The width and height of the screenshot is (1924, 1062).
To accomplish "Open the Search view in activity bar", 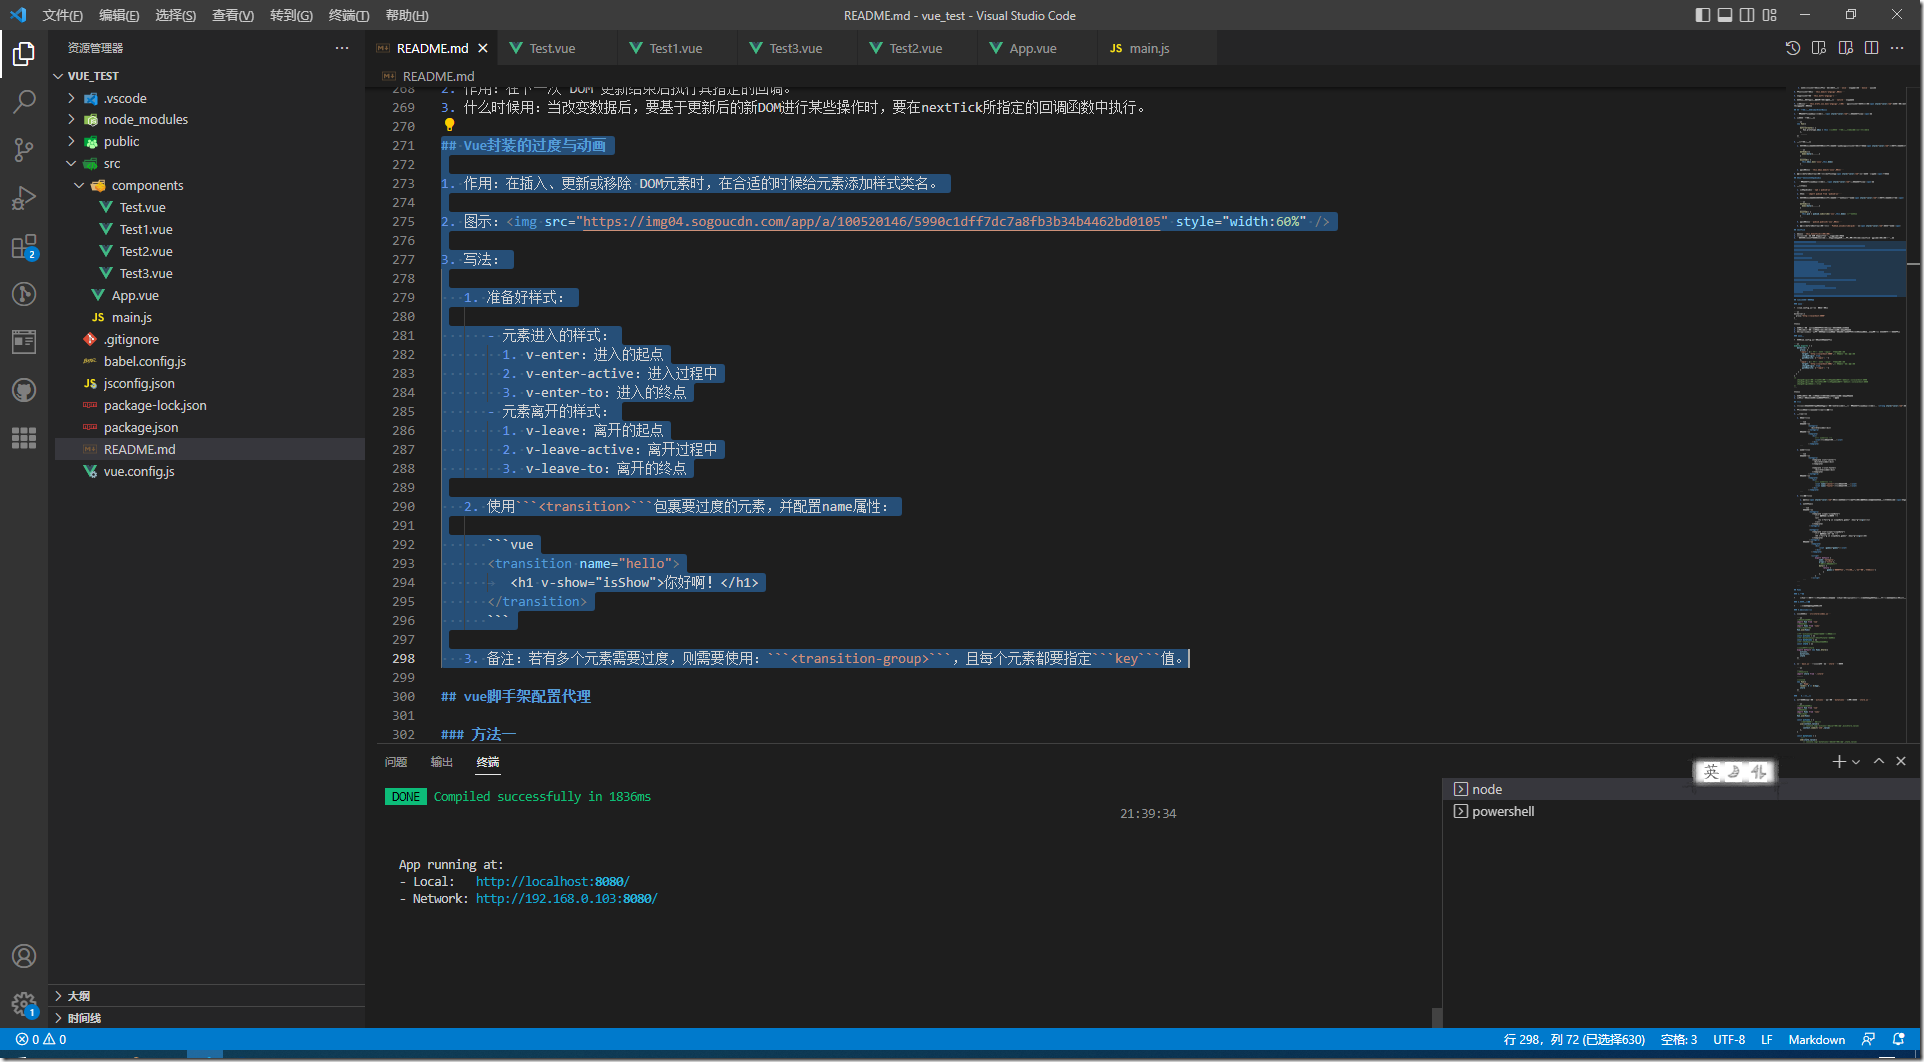I will 24,102.
